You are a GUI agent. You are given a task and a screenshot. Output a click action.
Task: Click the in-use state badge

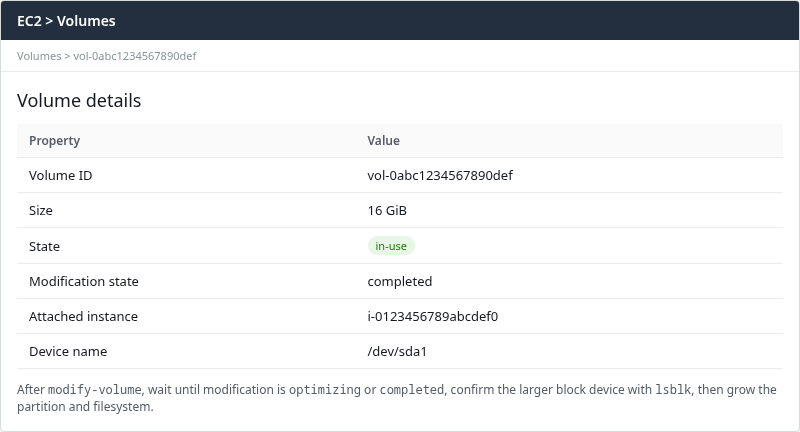point(391,246)
